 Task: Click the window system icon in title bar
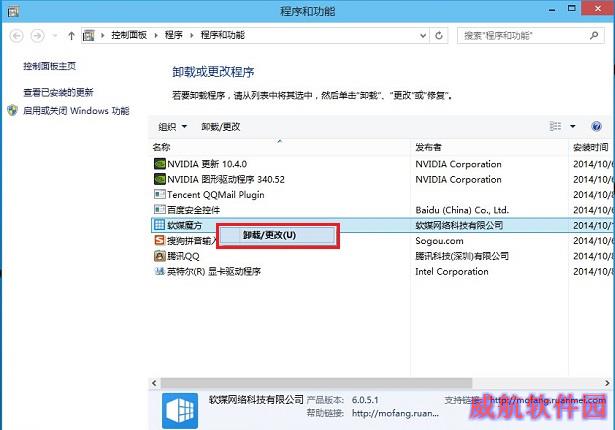click(13, 11)
